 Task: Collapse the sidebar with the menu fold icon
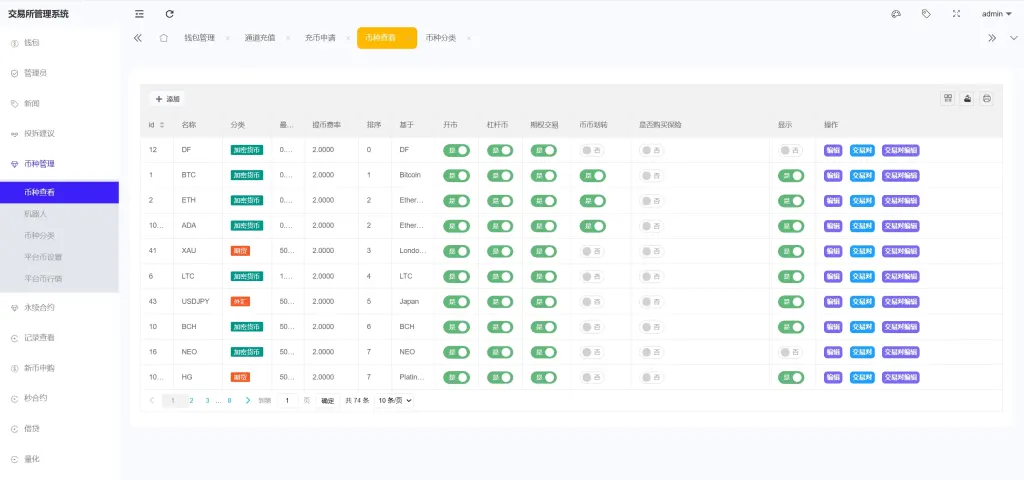point(139,14)
